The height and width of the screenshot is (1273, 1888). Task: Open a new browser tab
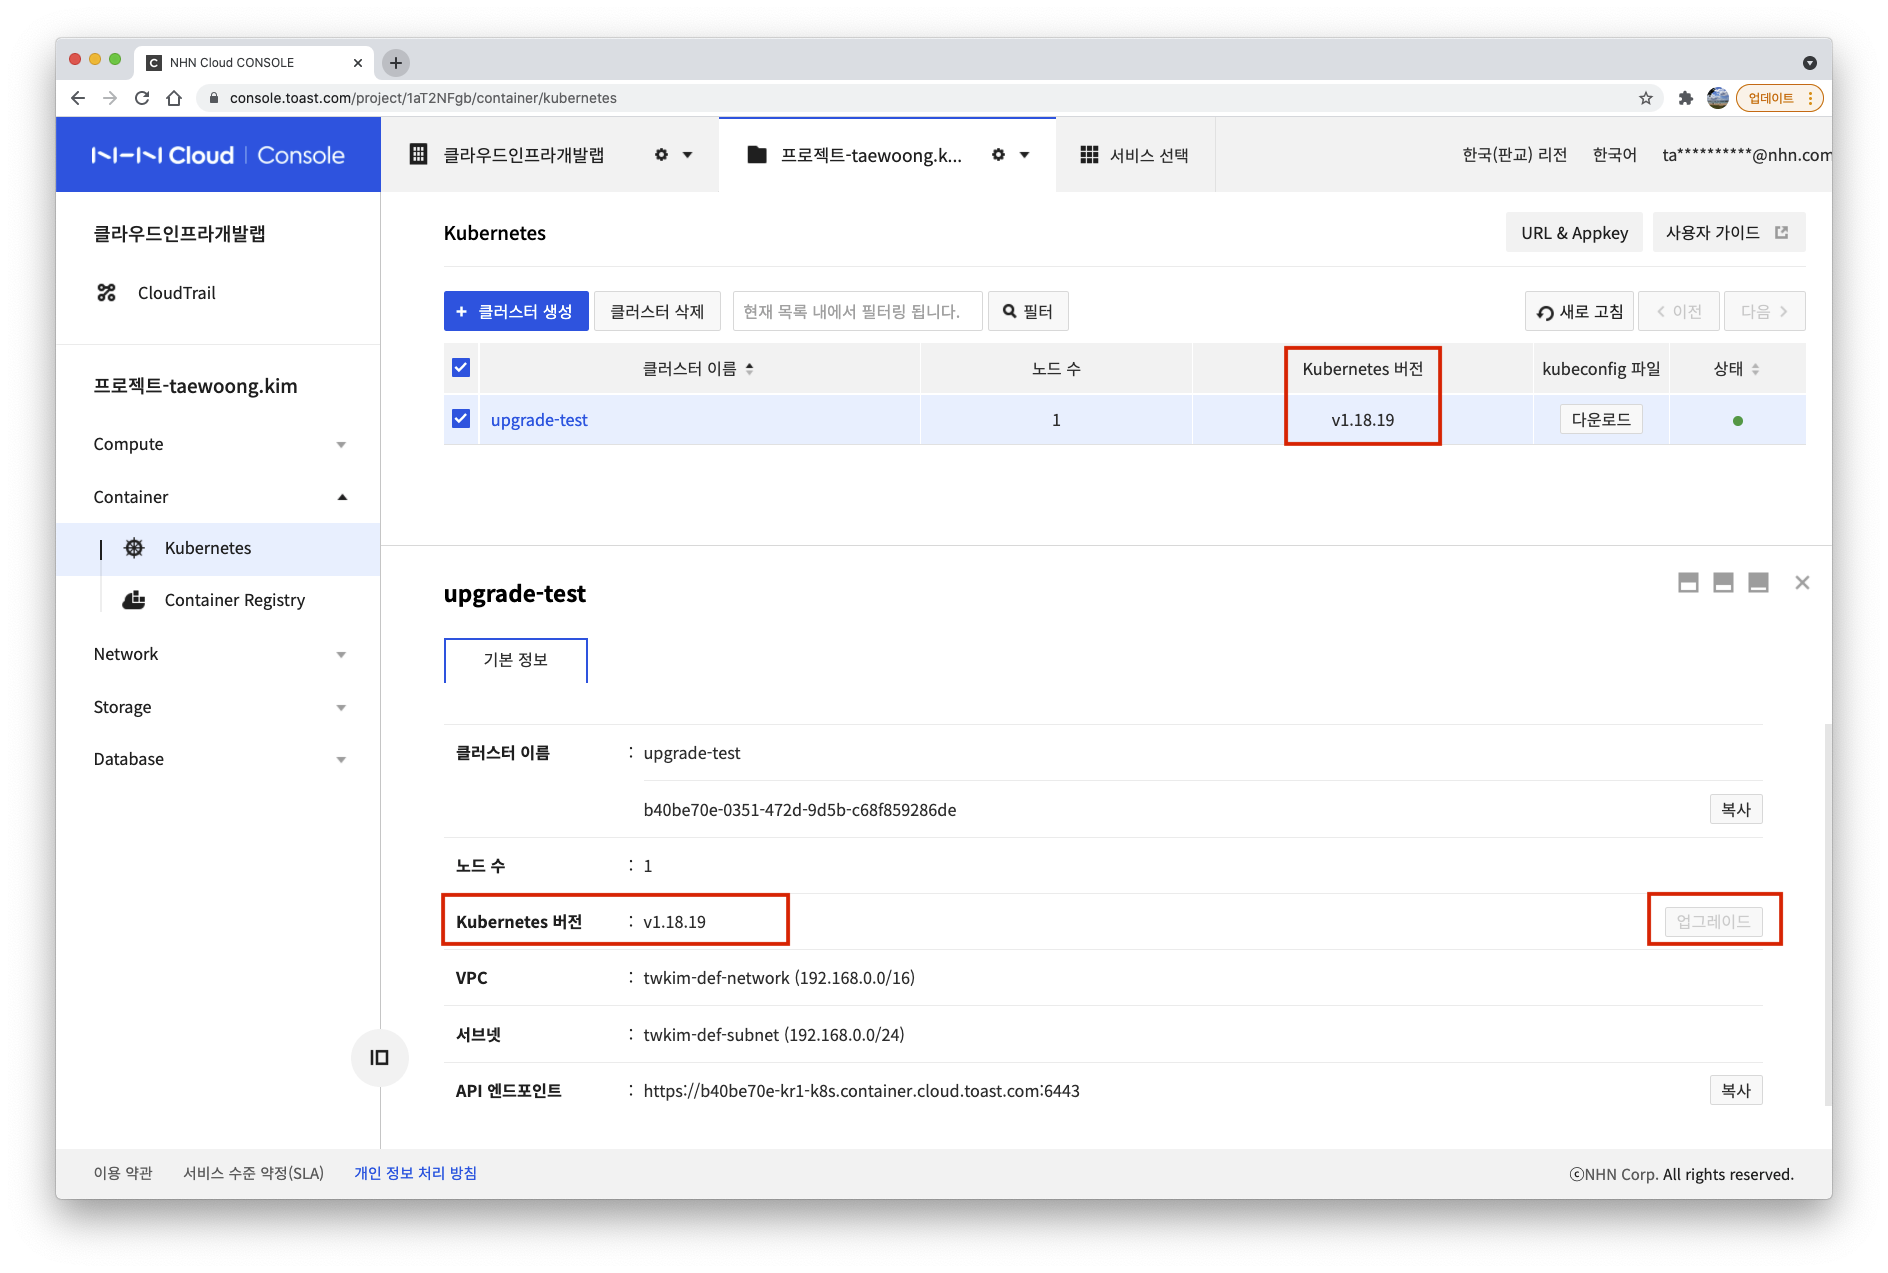(x=396, y=63)
